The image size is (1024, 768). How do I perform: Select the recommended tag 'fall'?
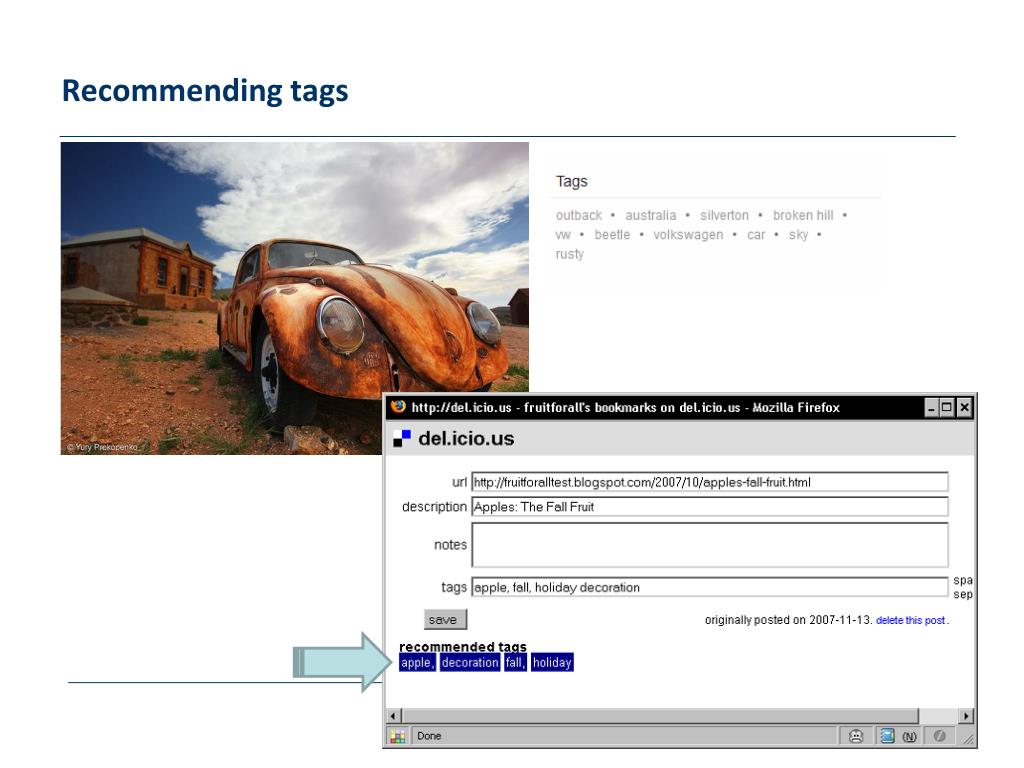[515, 662]
